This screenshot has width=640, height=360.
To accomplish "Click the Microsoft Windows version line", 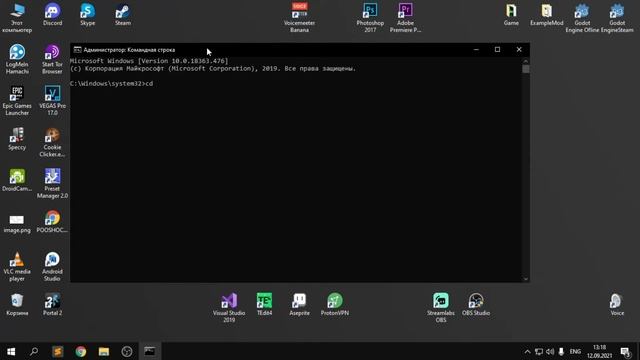I will (149, 61).
